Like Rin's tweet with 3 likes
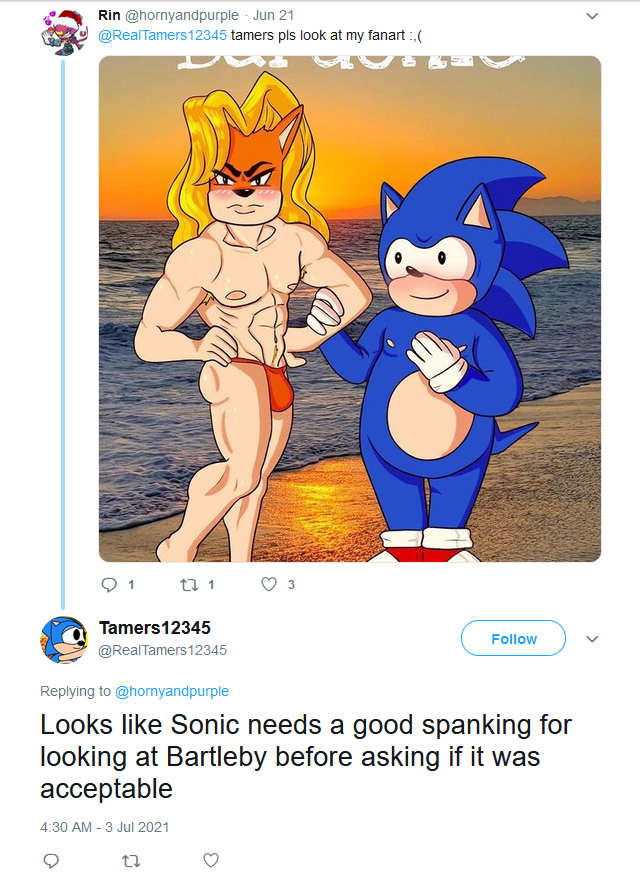 (x=268, y=584)
